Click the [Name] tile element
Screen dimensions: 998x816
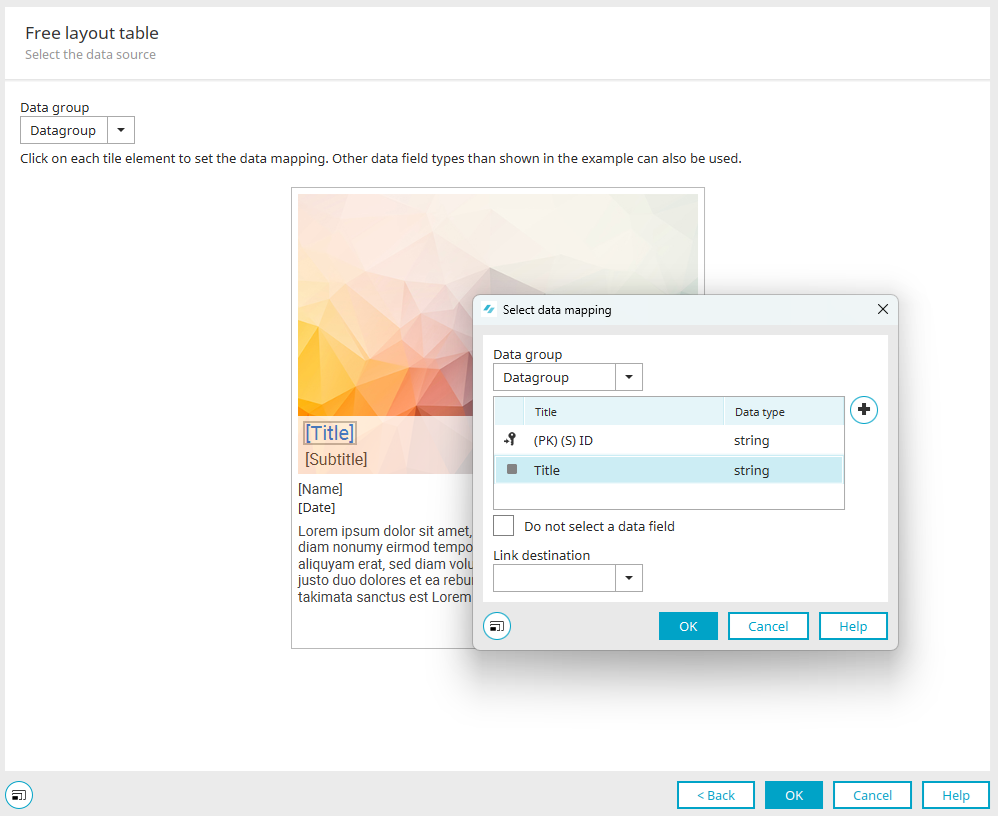320,489
